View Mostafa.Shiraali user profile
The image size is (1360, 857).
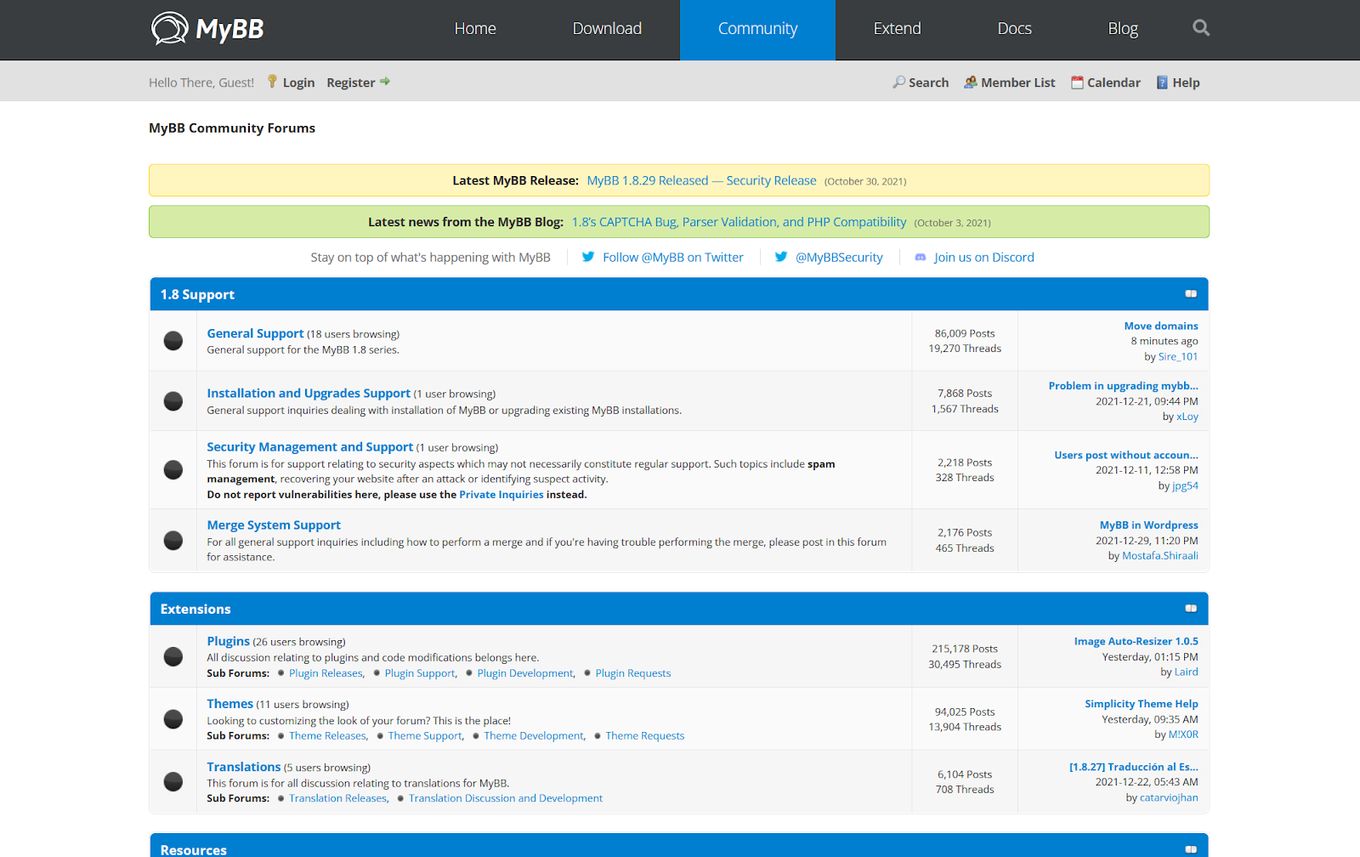[1160, 556]
